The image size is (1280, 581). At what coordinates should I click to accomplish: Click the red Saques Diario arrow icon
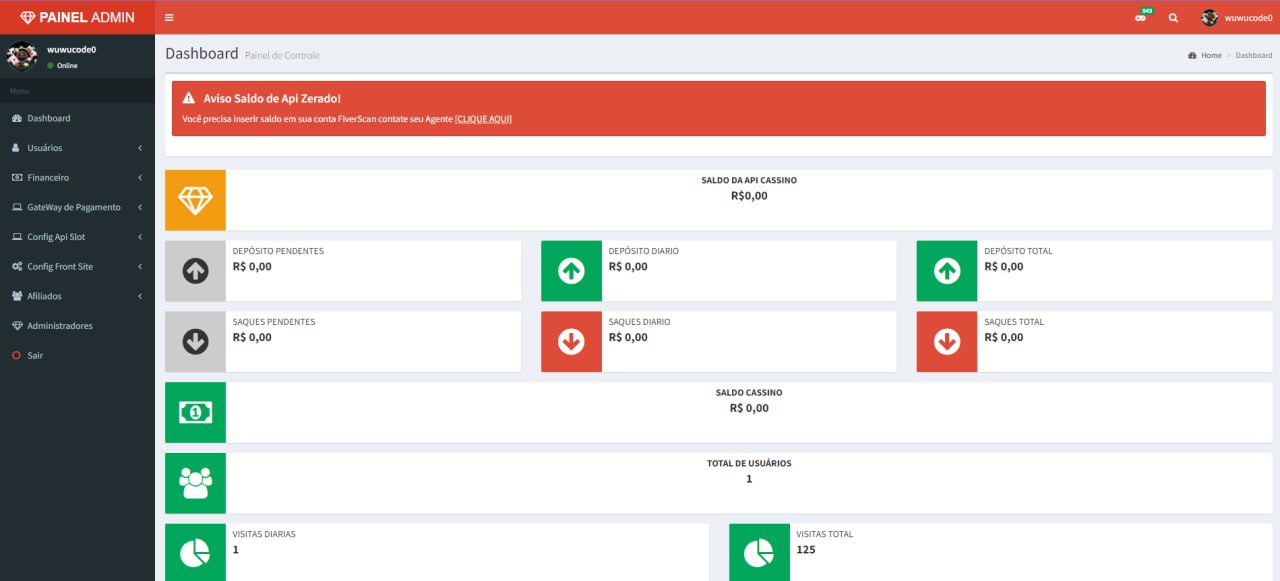pos(571,342)
